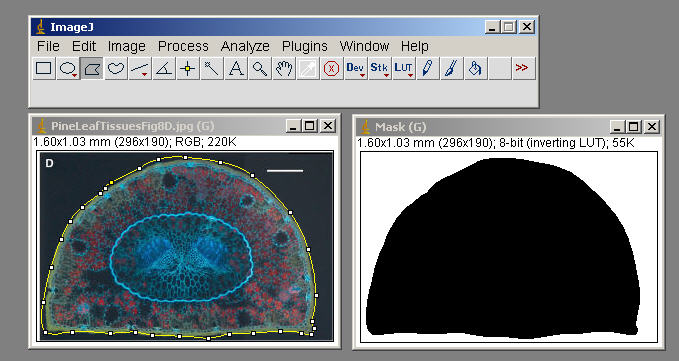
Task: Open the LUT lookup tables menu
Action: coord(404,68)
